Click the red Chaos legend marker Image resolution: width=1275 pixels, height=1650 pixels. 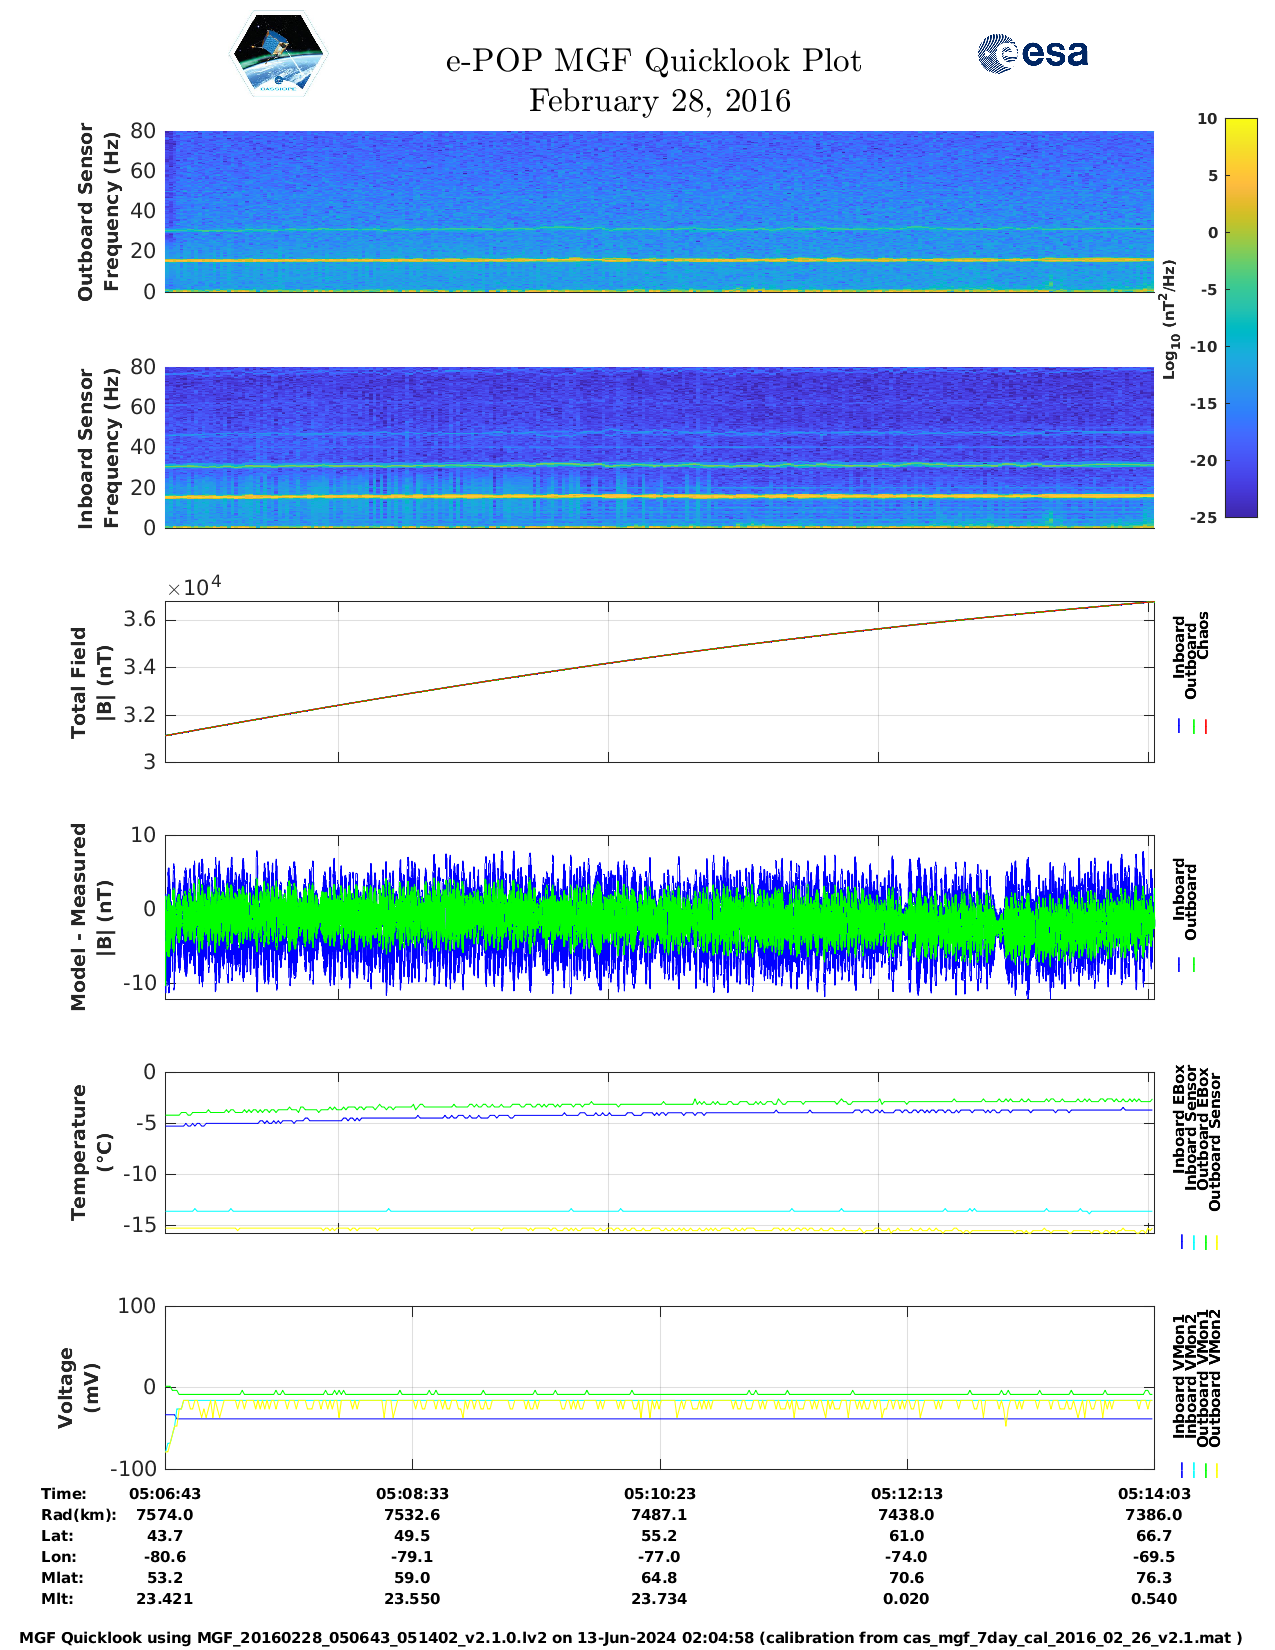[x=1206, y=727]
